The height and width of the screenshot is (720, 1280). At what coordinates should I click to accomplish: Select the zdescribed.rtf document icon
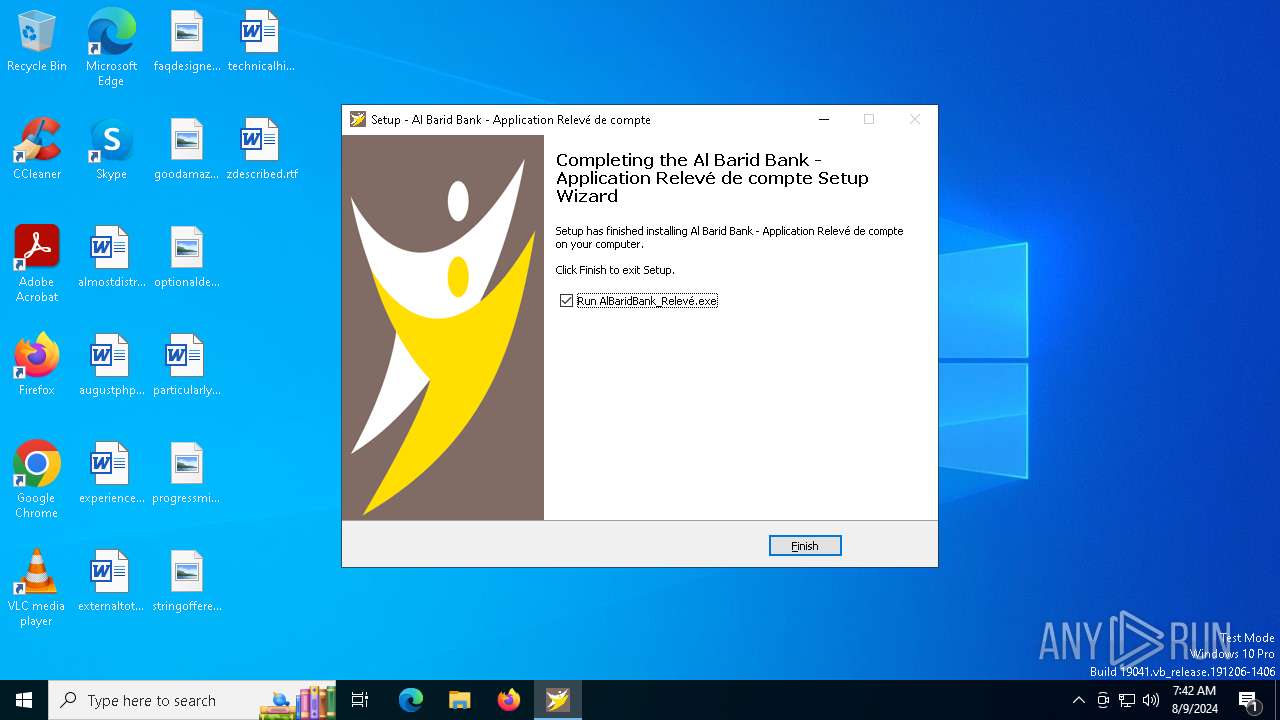pyautogui.click(x=261, y=150)
